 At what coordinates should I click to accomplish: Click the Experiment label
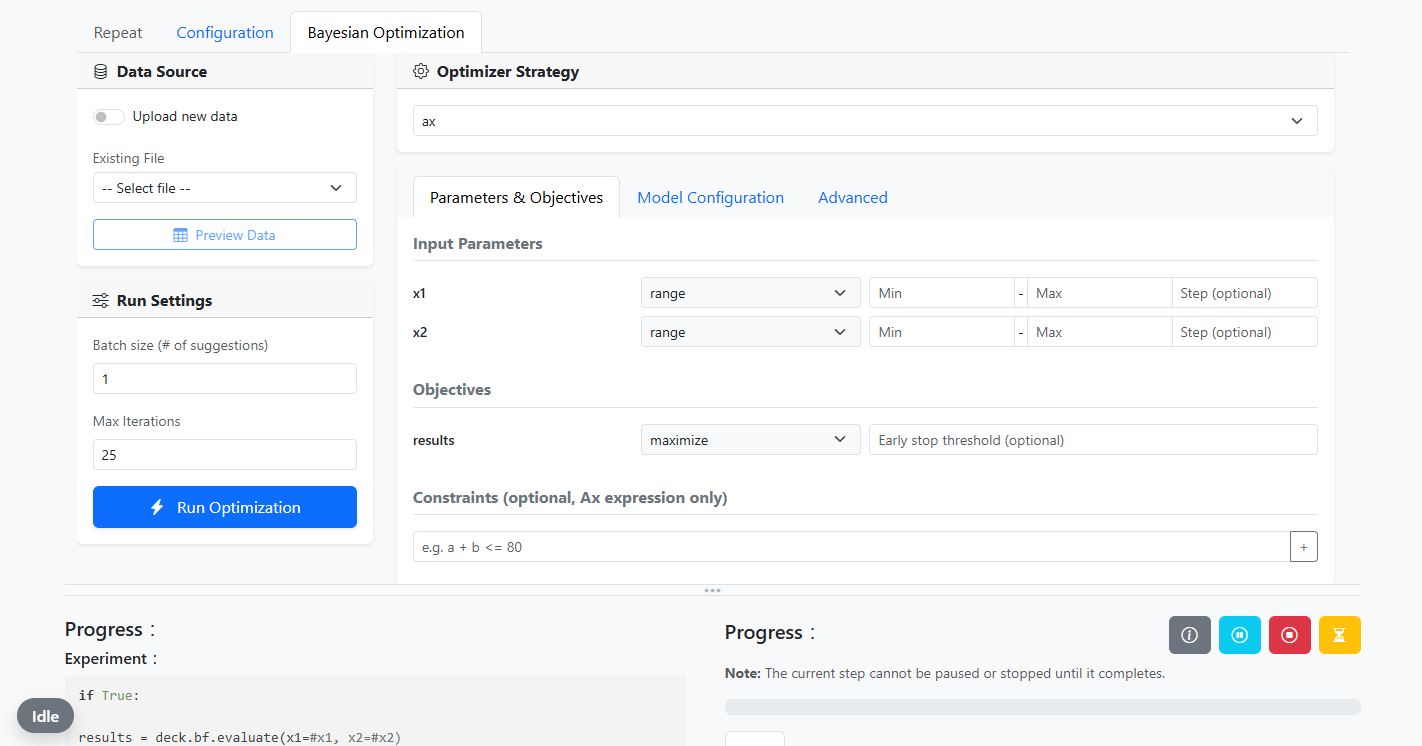pyautogui.click(x=111, y=659)
